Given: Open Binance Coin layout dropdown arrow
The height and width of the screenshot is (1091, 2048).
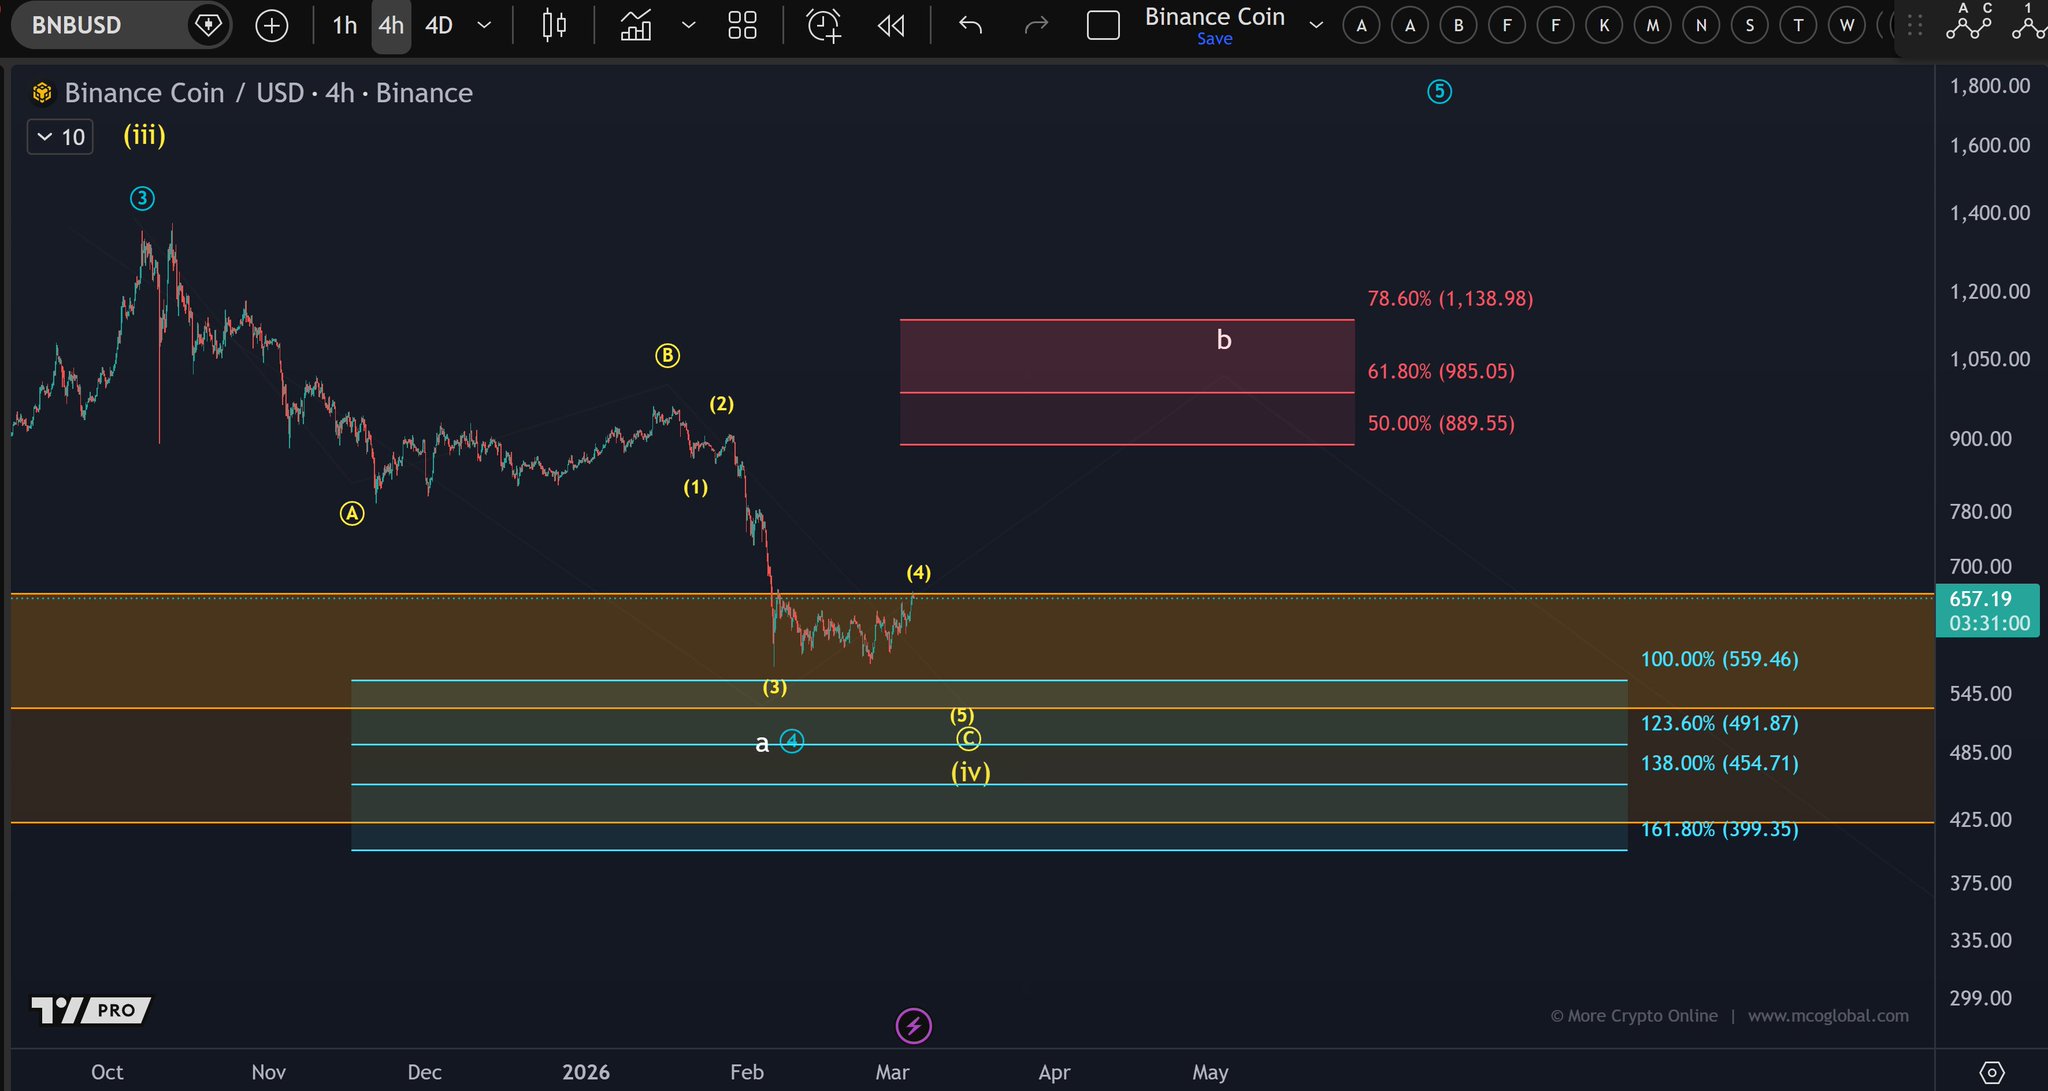Looking at the screenshot, I should [x=1316, y=26].
